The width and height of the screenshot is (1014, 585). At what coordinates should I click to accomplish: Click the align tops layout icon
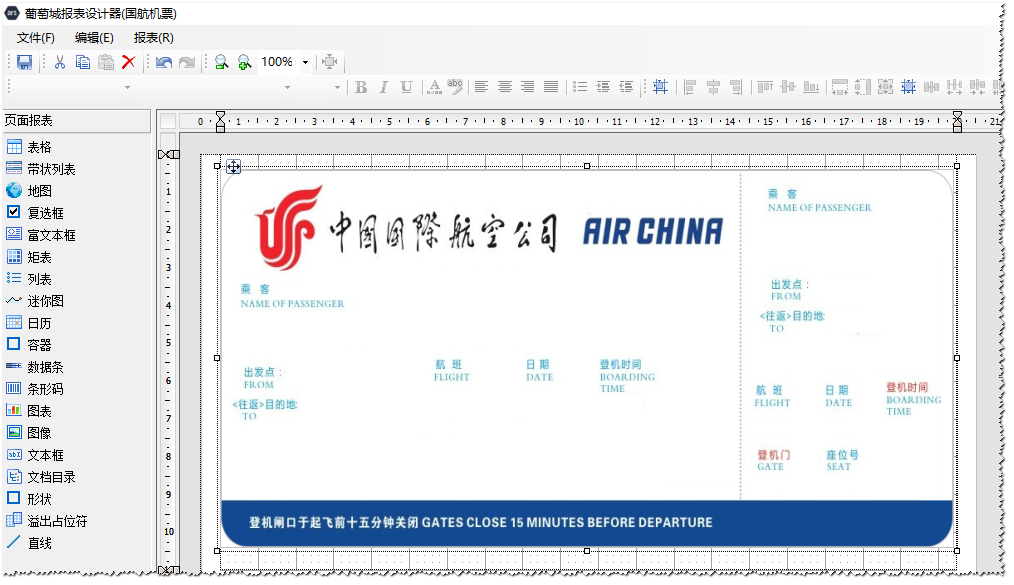pyautogui.click(x=765, y=87)
